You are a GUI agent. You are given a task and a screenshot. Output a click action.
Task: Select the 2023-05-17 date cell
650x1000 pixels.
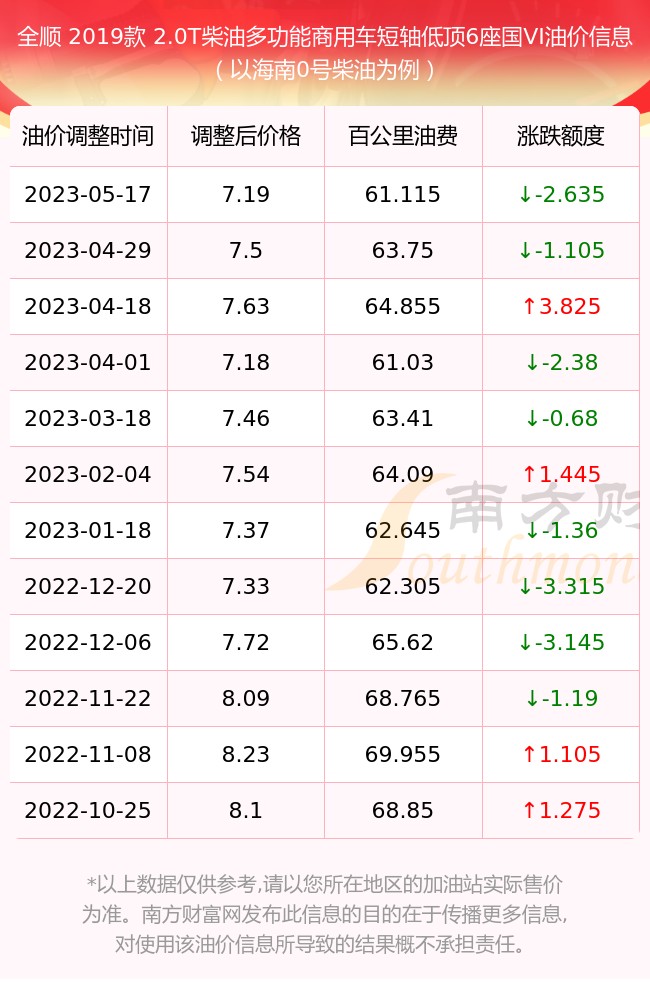(88, 195)
